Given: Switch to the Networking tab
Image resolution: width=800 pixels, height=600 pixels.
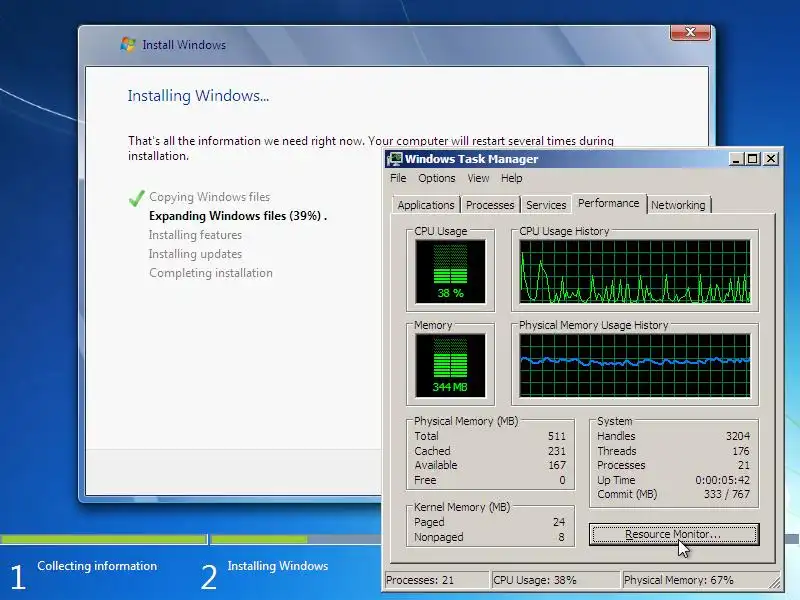Looking at the screenshot, I should [x=678, y=205].
